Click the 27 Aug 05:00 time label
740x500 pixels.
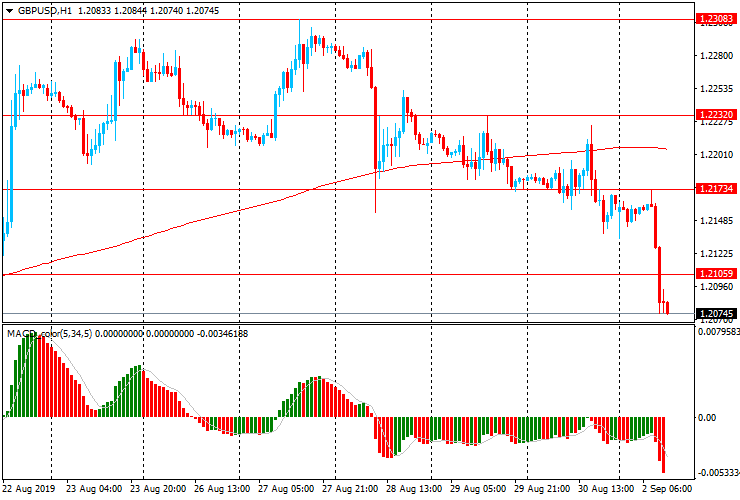point(286,489)
